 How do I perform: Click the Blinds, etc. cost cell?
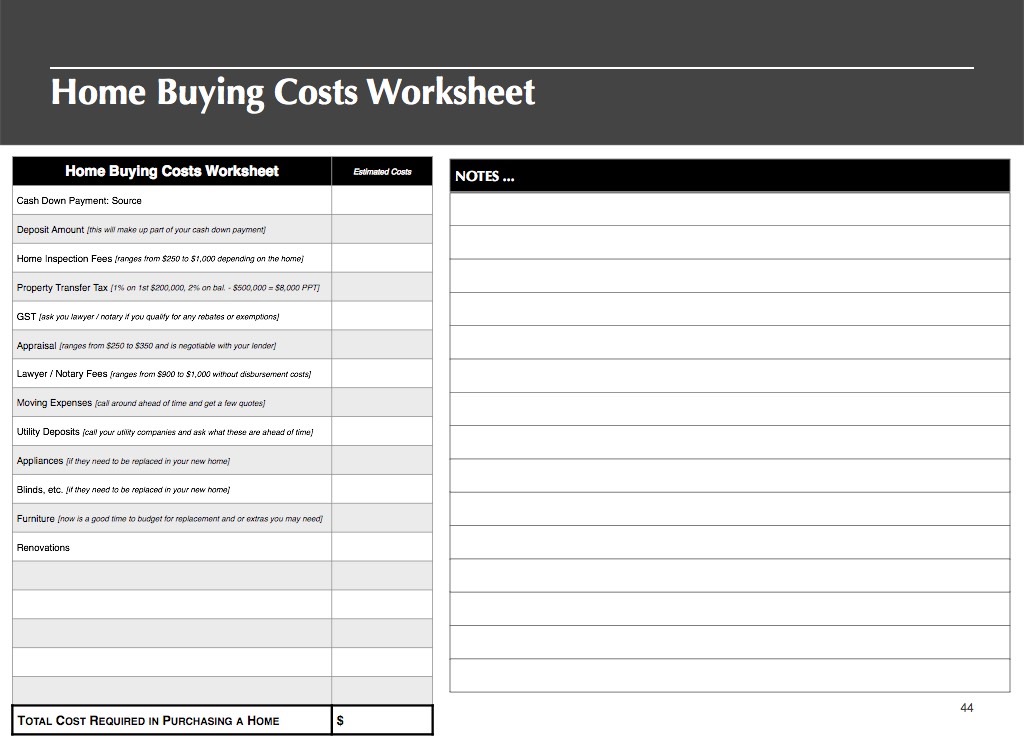pyautogui.click(x=382, y=490)
